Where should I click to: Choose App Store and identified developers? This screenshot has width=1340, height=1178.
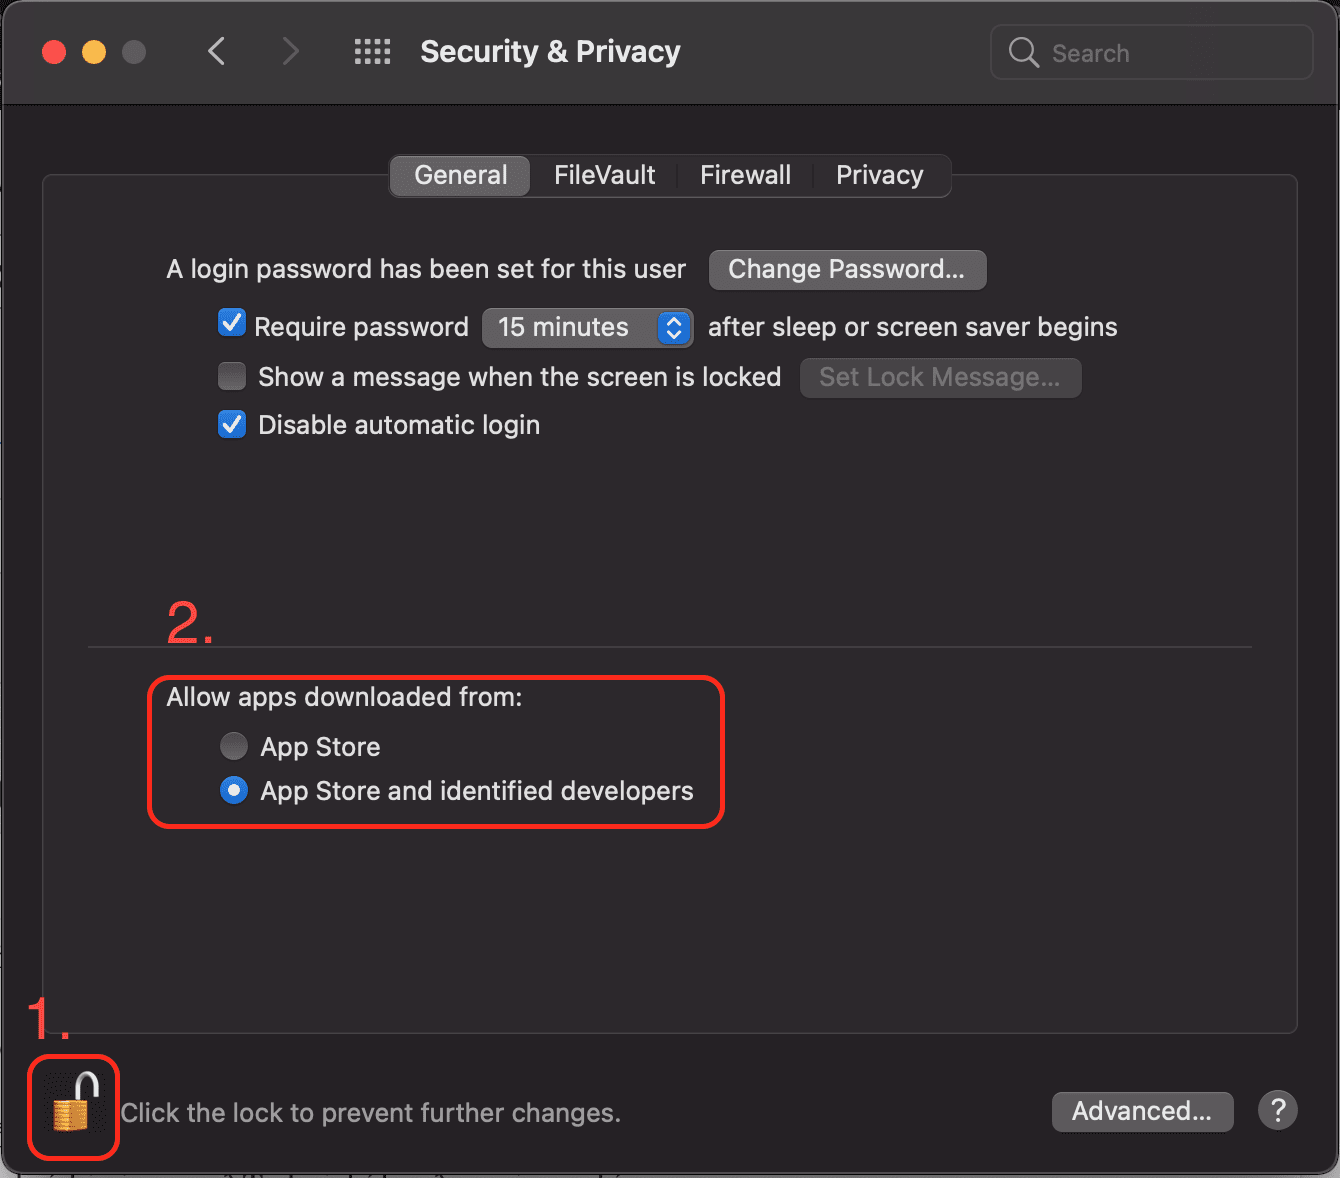pyautogui.click(x=233, y=790)
